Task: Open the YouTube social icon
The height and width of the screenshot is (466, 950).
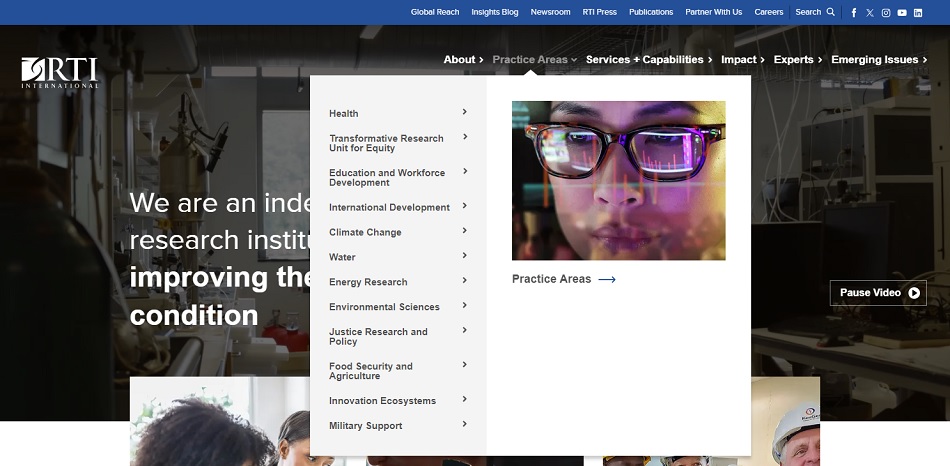Action: (902, 13)
